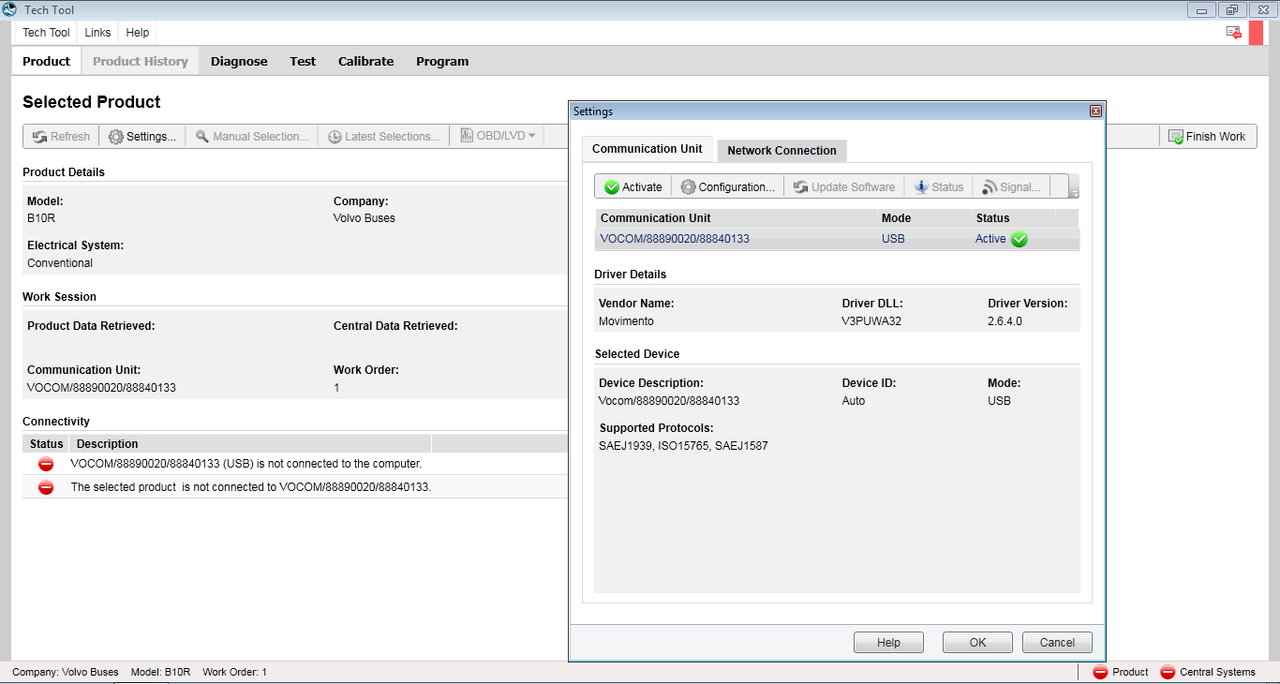Click vendor name 'Movimento'
1280x684 pixels.
tap(626, 321)
